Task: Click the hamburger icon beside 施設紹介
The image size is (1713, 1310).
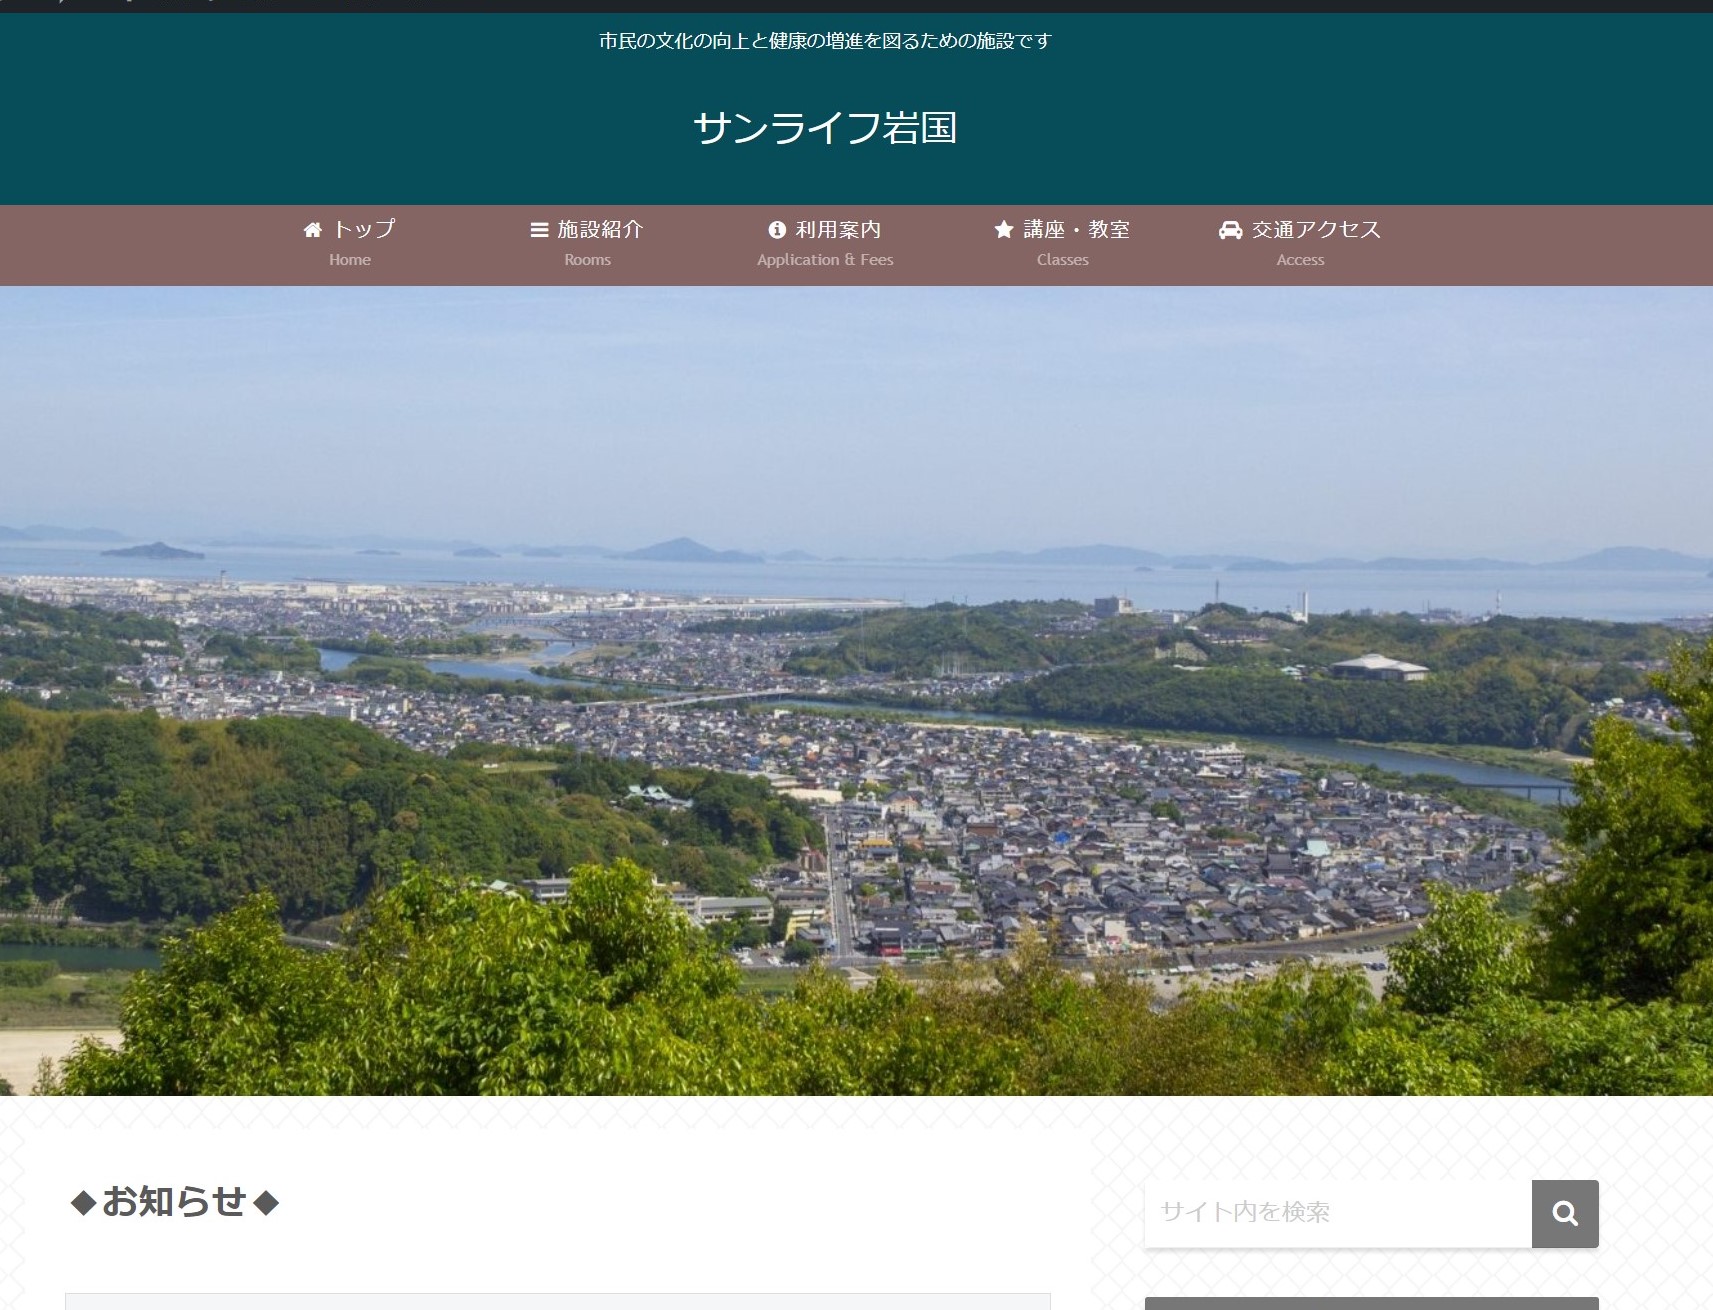Action: coord(539,230)
